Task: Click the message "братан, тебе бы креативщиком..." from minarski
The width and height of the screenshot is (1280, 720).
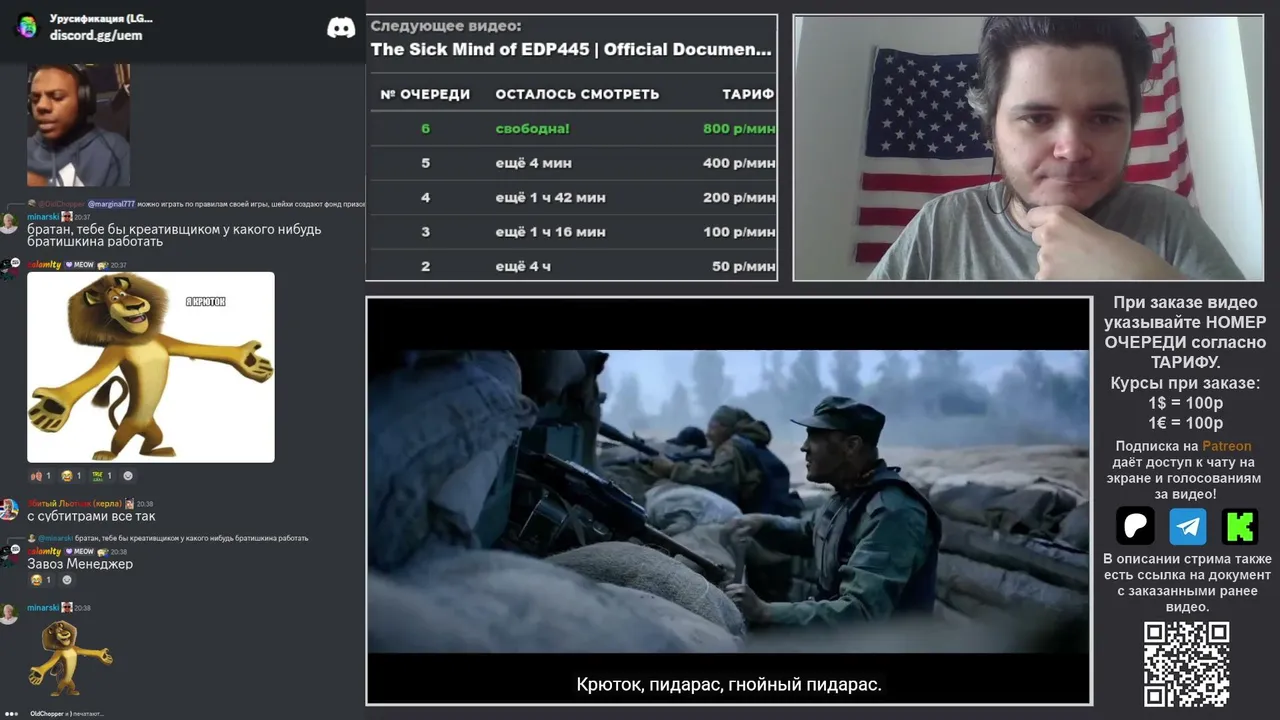Action: click(174, 235)
